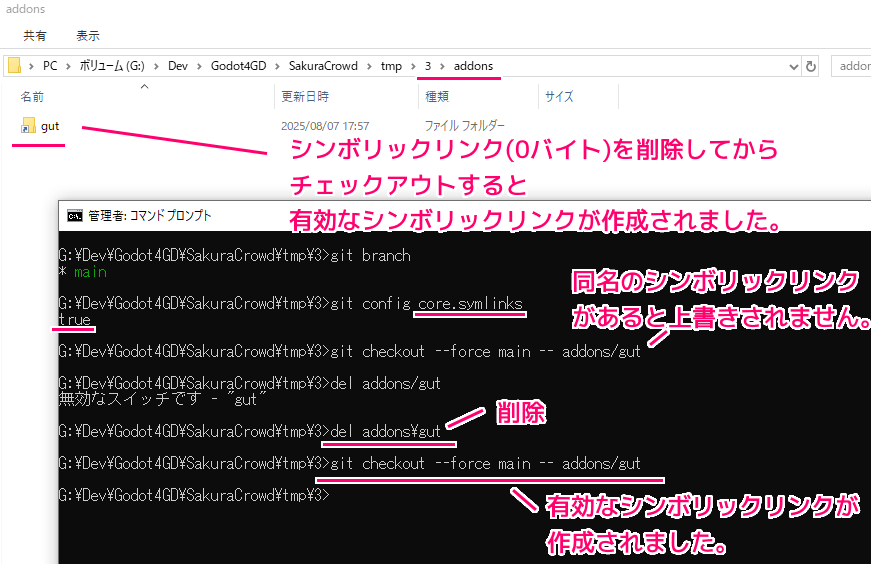Expand the chevron before PC in path
Screen dimensions: 871x564
click(x=31, y=66)
